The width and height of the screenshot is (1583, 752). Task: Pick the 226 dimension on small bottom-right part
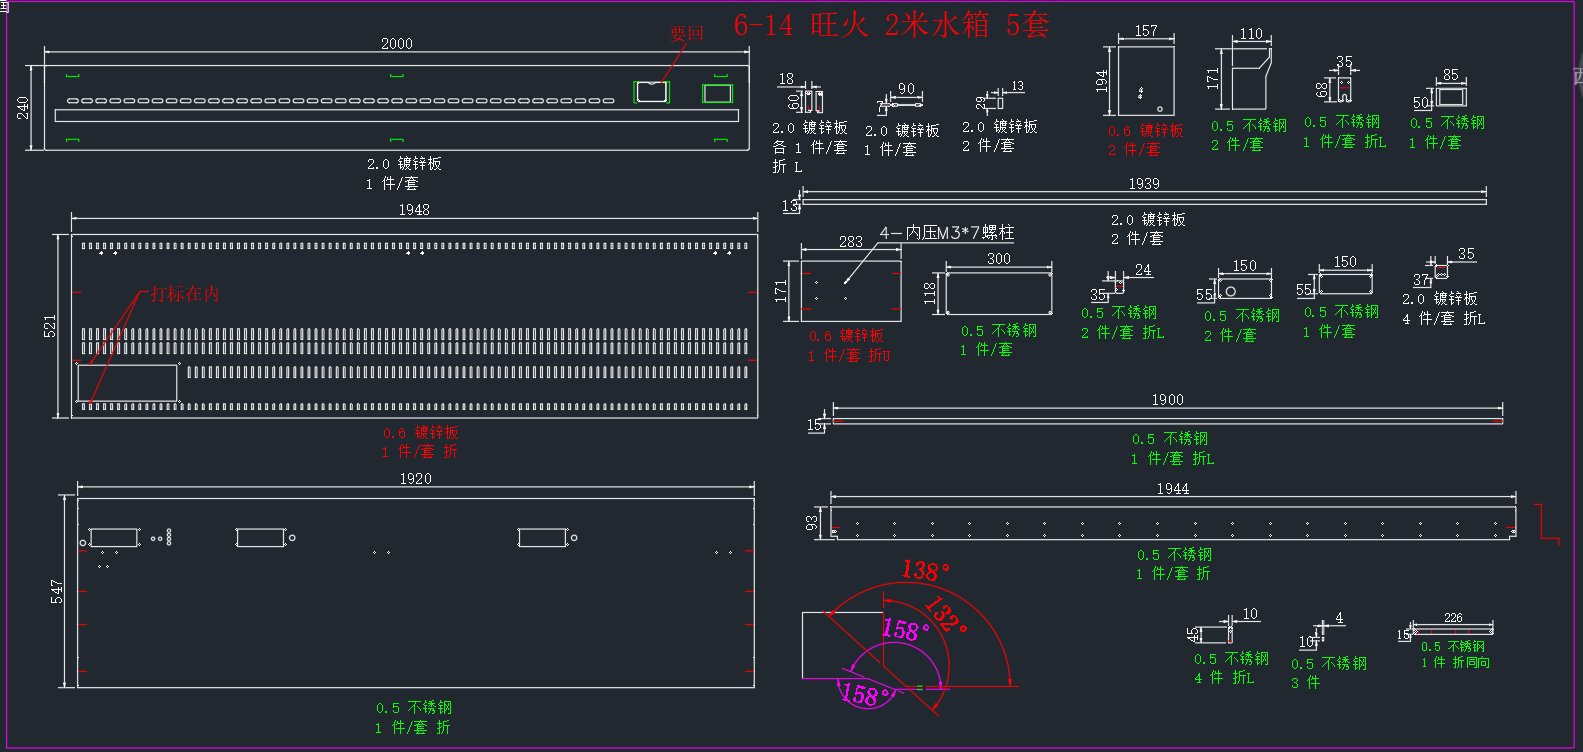[1453, 618]
